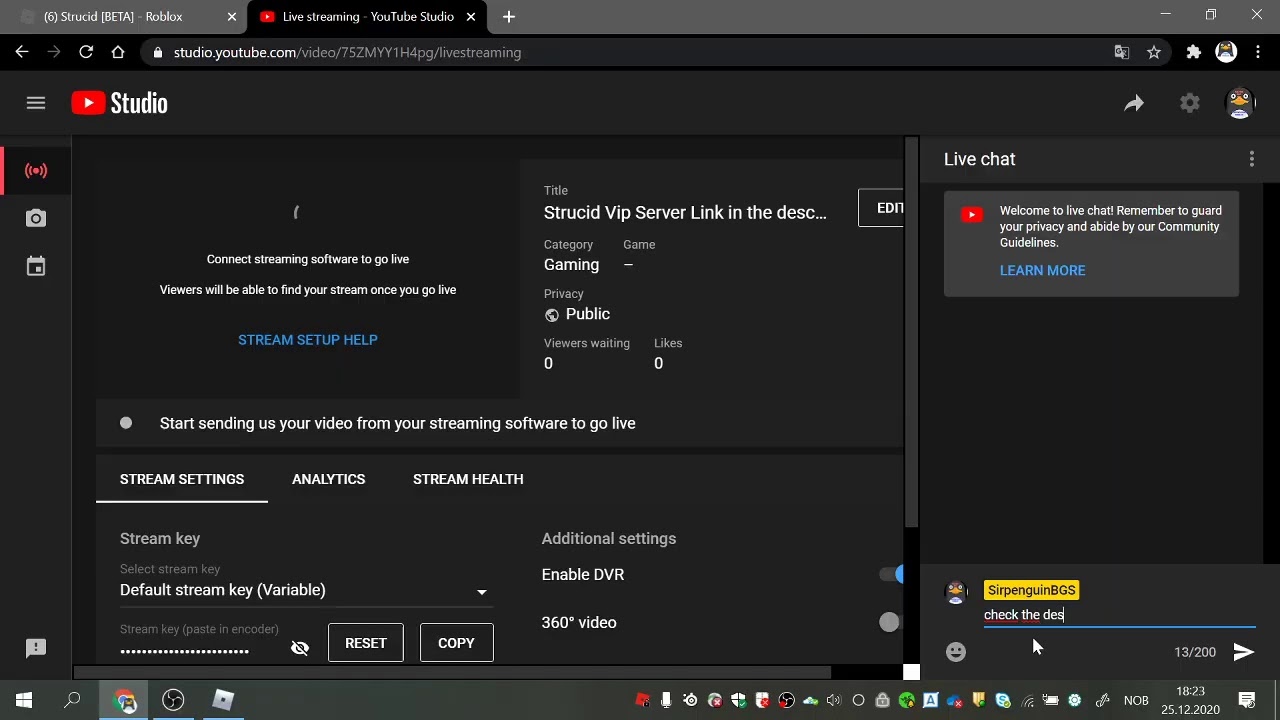Click the stream title 'Strucid Vip Server Link'
Viewport: 1280px width, 720px height.
tap(685, 212)
